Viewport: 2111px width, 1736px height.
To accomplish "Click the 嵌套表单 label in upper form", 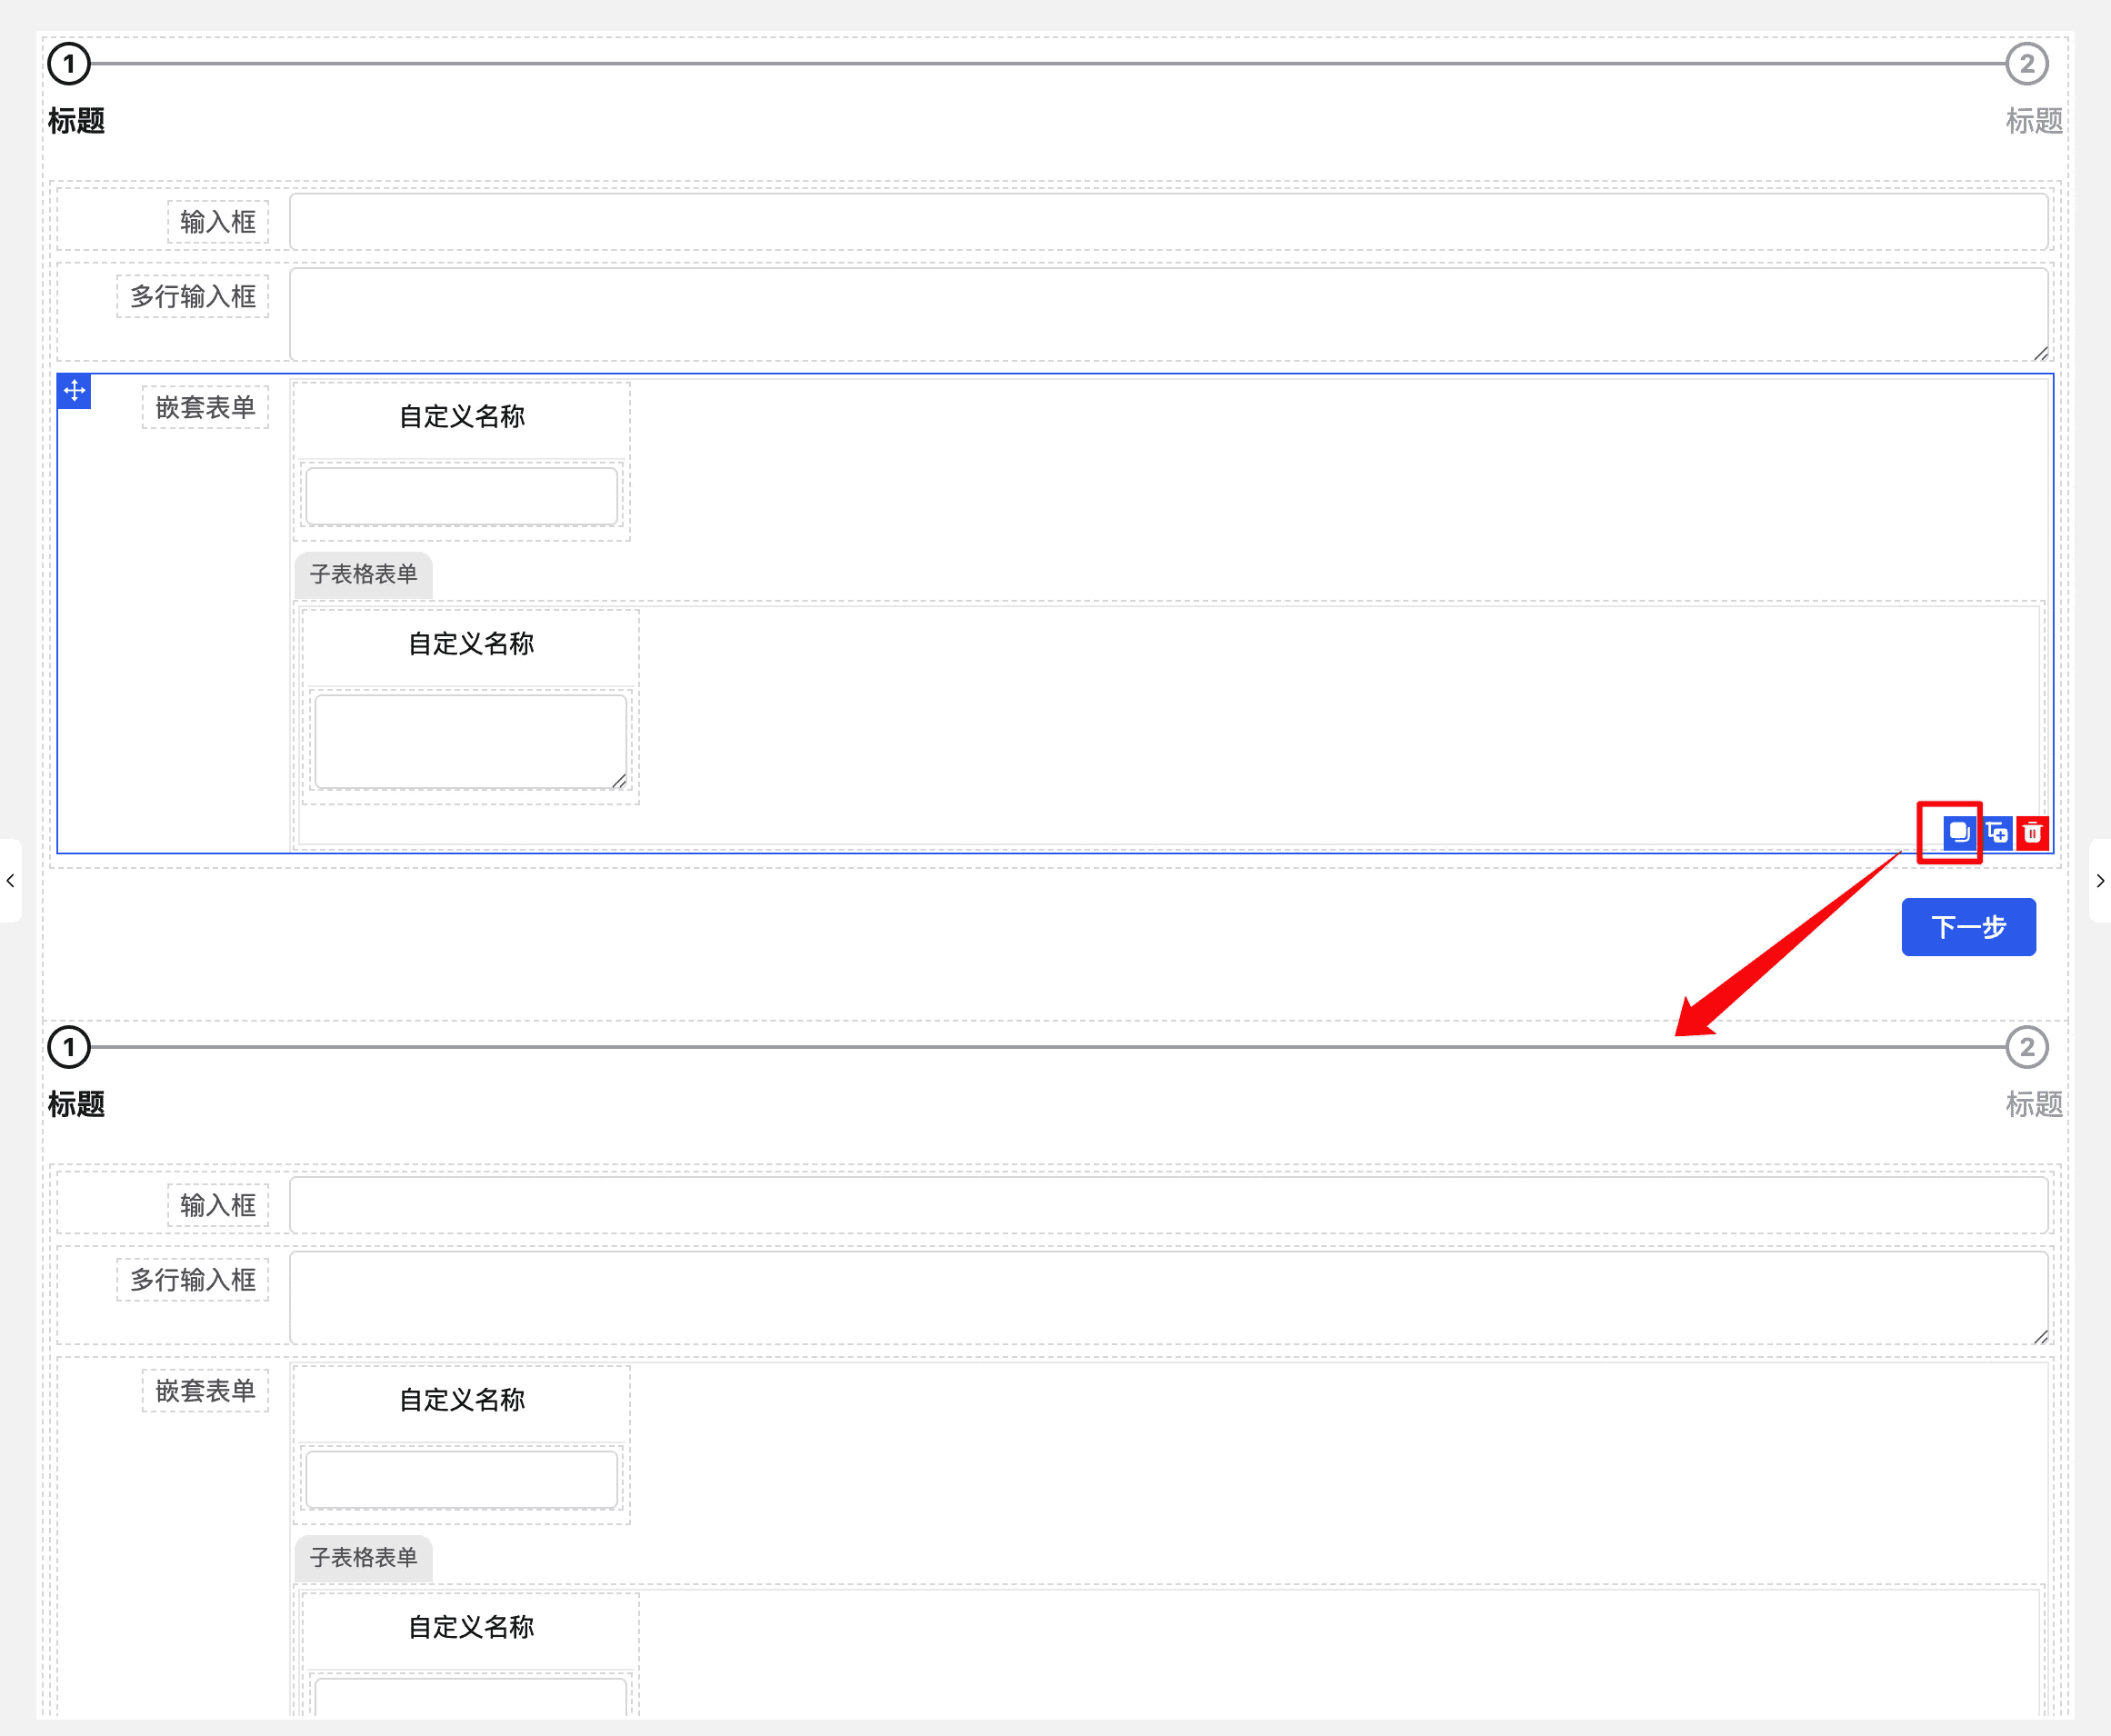I will tap(205, 407).
